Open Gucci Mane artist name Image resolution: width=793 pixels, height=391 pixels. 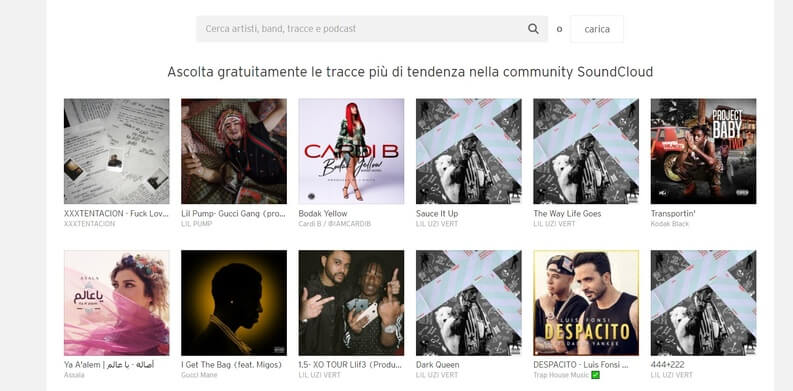pos(199,375)
